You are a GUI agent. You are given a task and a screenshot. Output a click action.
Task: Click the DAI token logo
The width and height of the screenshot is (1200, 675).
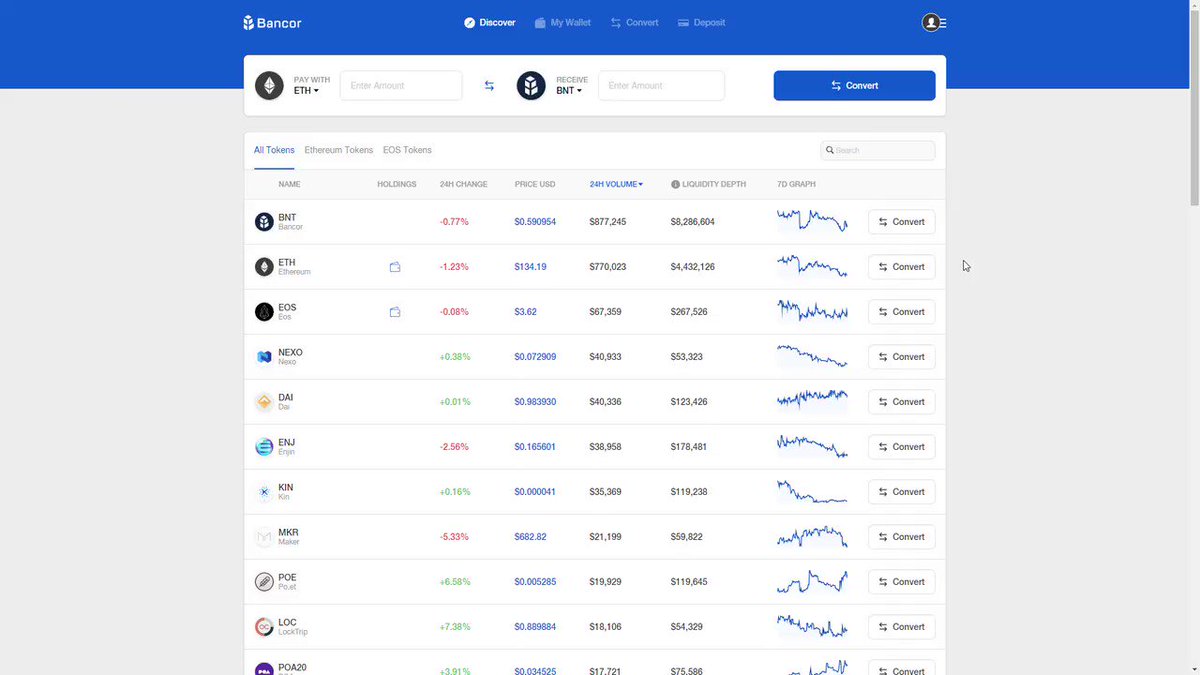coord(264,402)
